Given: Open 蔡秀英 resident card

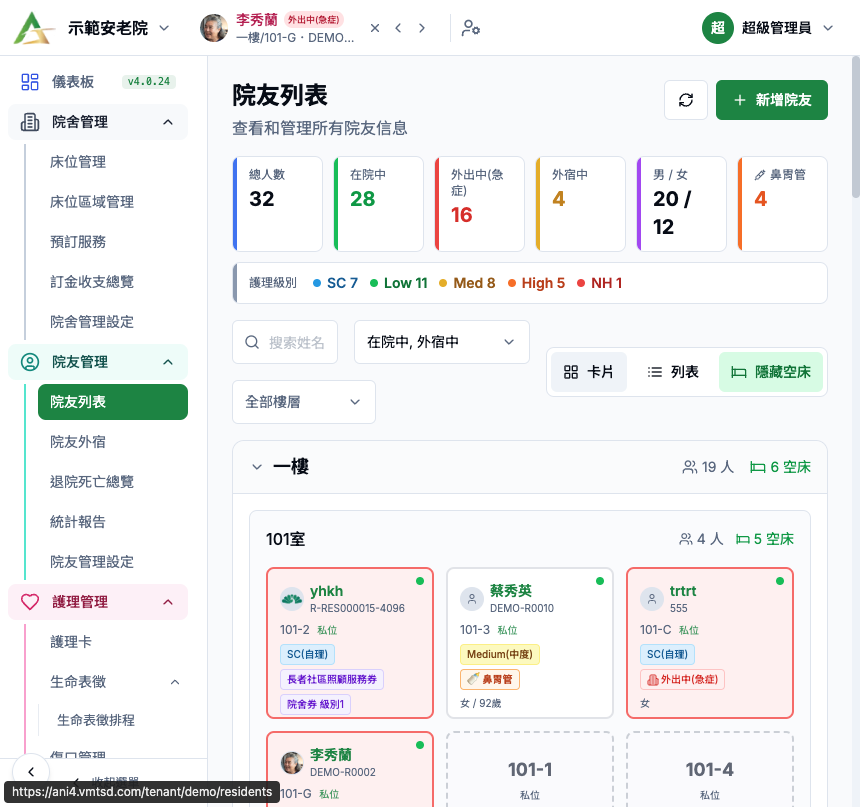Looking at the screenshot, I should tap(530, 643).
